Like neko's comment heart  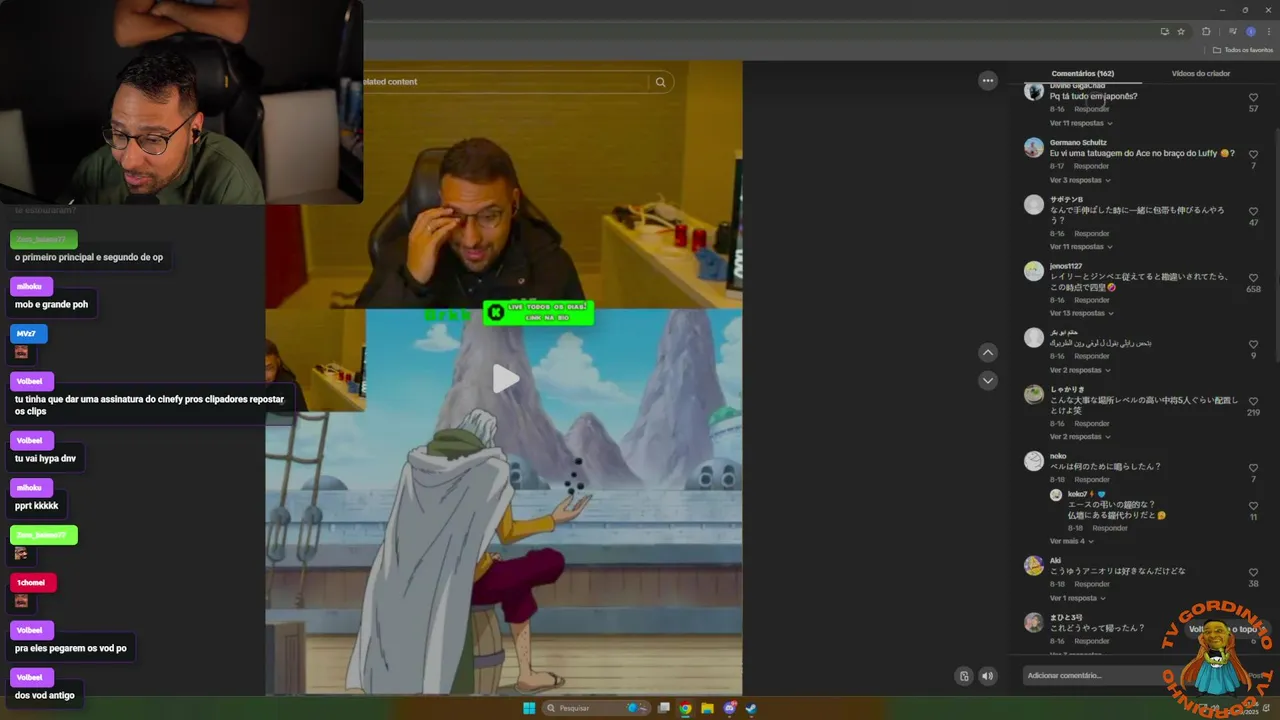[x=1253, y=468]
